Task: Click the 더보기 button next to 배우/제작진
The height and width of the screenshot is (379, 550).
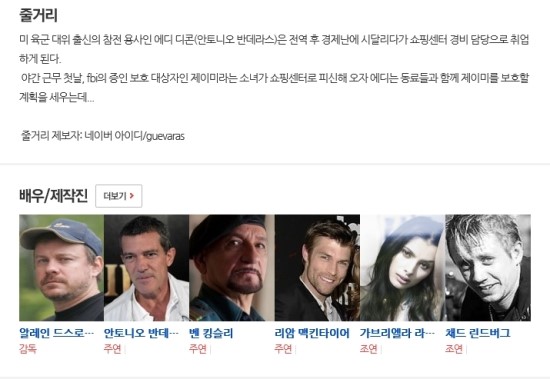Action: click(x=119, y=196)
